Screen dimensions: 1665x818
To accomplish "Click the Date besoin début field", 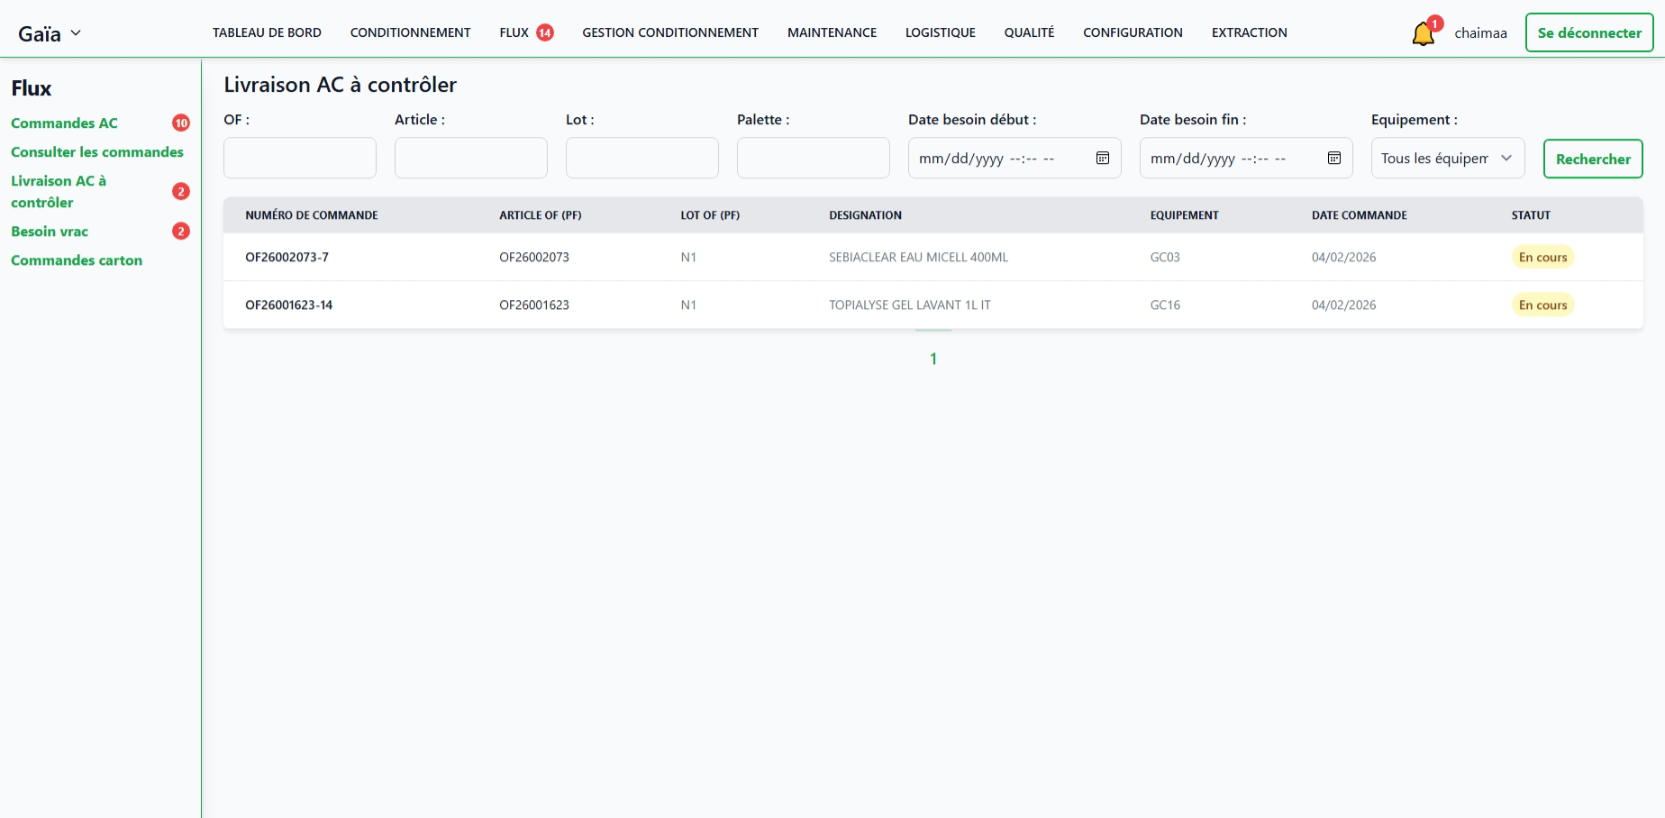I will click(1014, 158).
